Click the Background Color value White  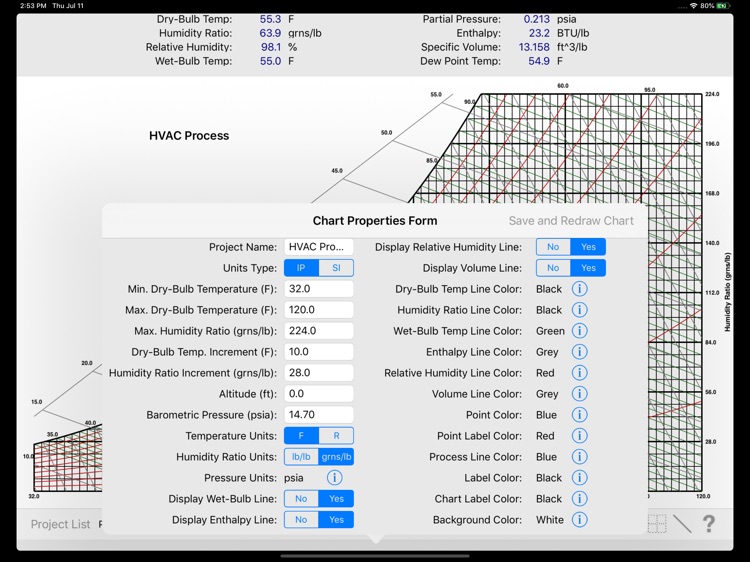(550, 520)
